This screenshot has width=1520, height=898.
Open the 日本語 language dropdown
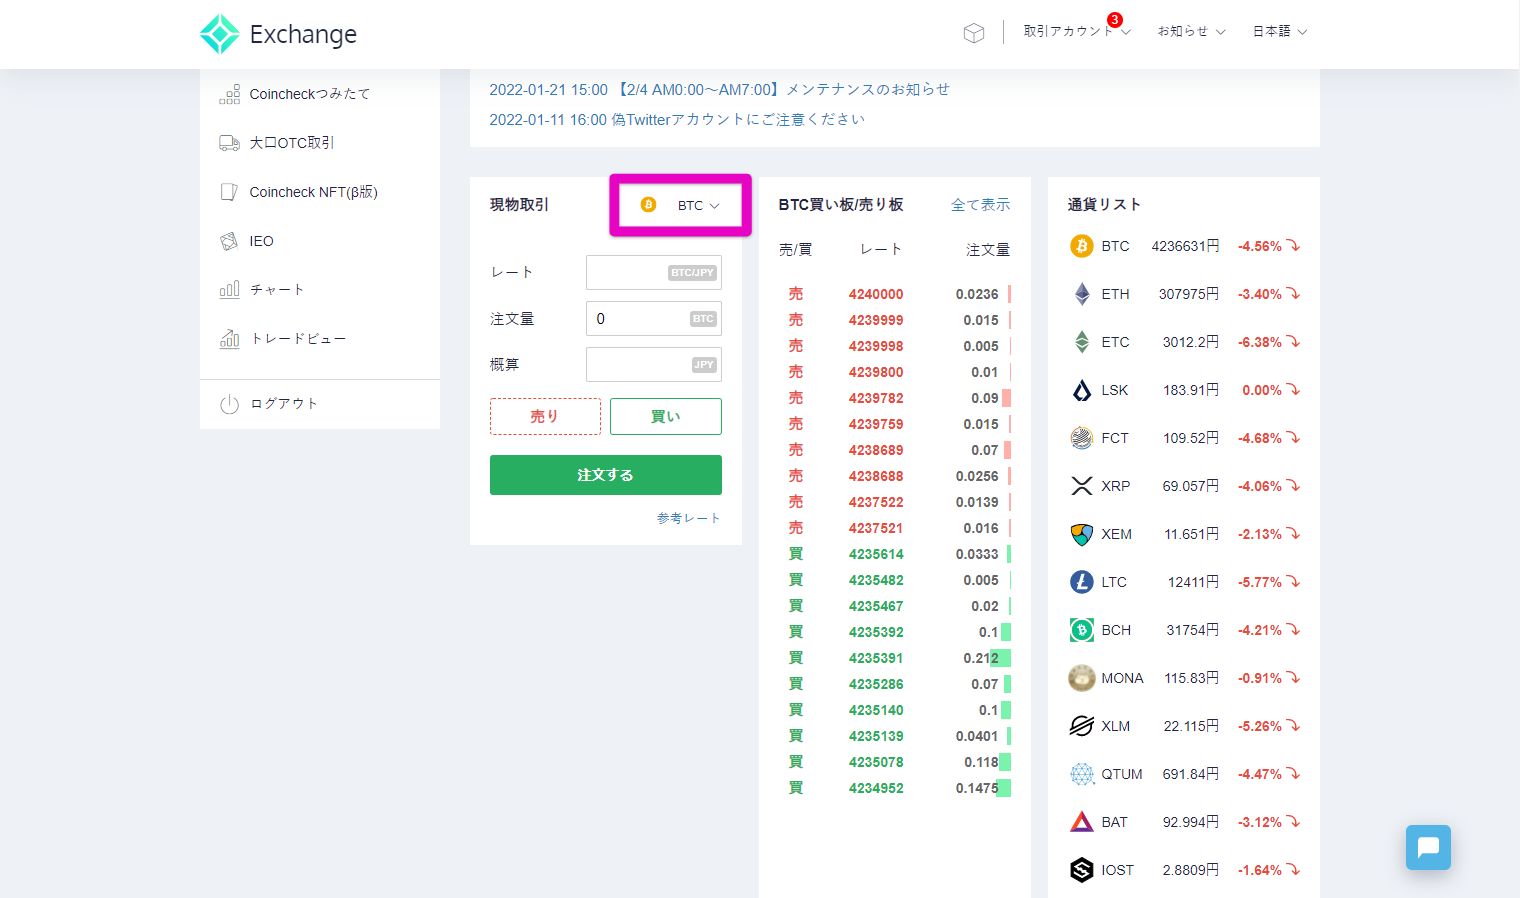[1278, 31]
